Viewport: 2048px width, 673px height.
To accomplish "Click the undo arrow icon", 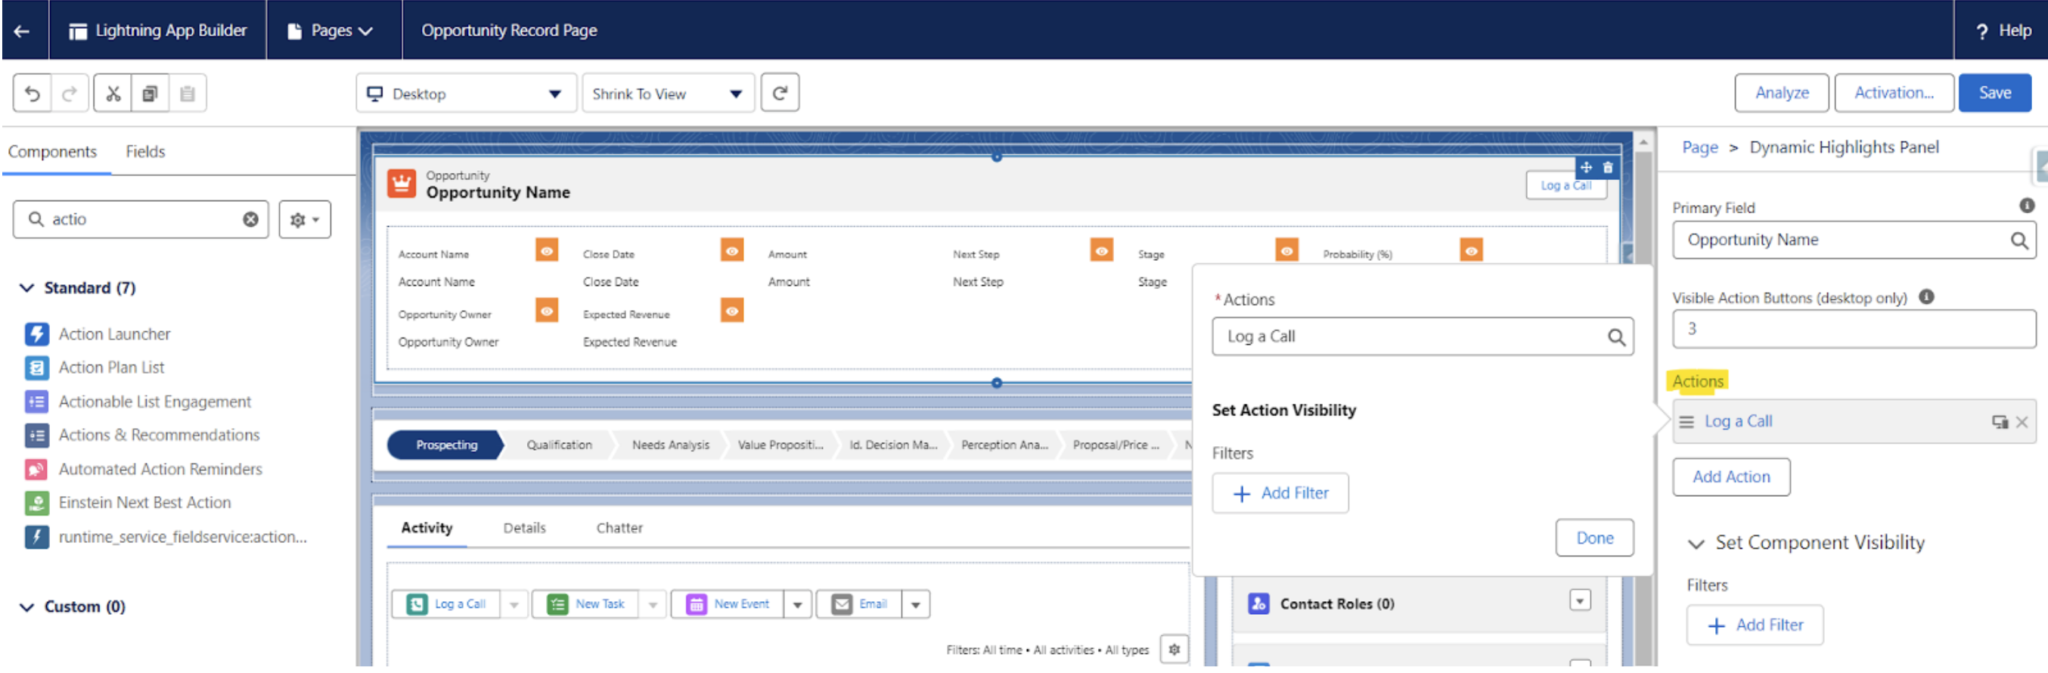I will [x=32, y=94].
